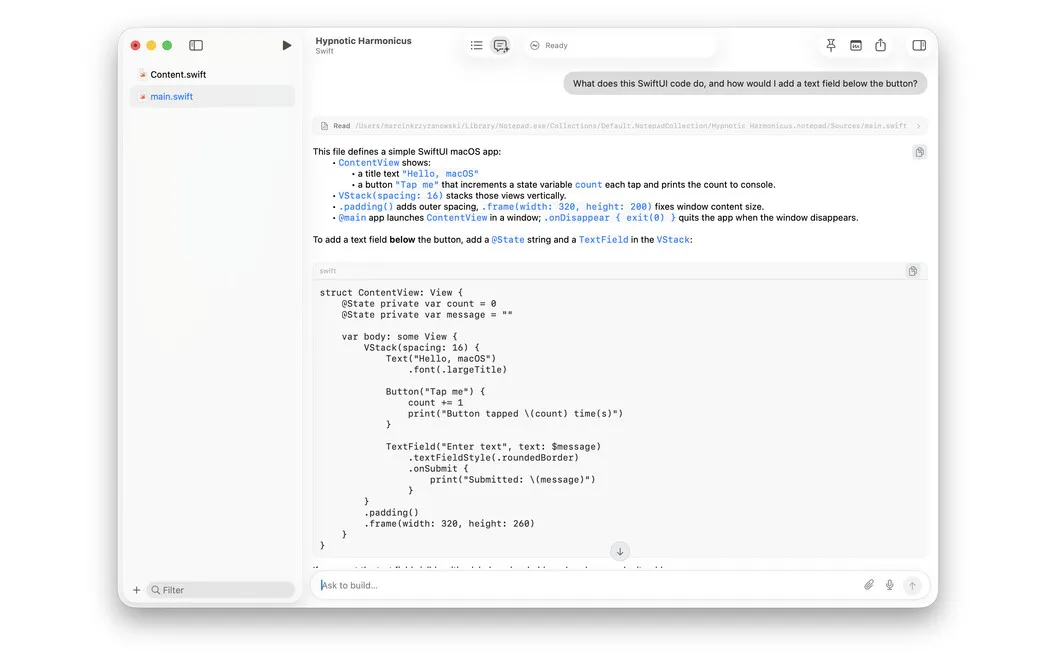Screen dimensions: 1056x660
Task: Pin the window with the pin icon
Action: pyautogui.click(x=831, y=45)
